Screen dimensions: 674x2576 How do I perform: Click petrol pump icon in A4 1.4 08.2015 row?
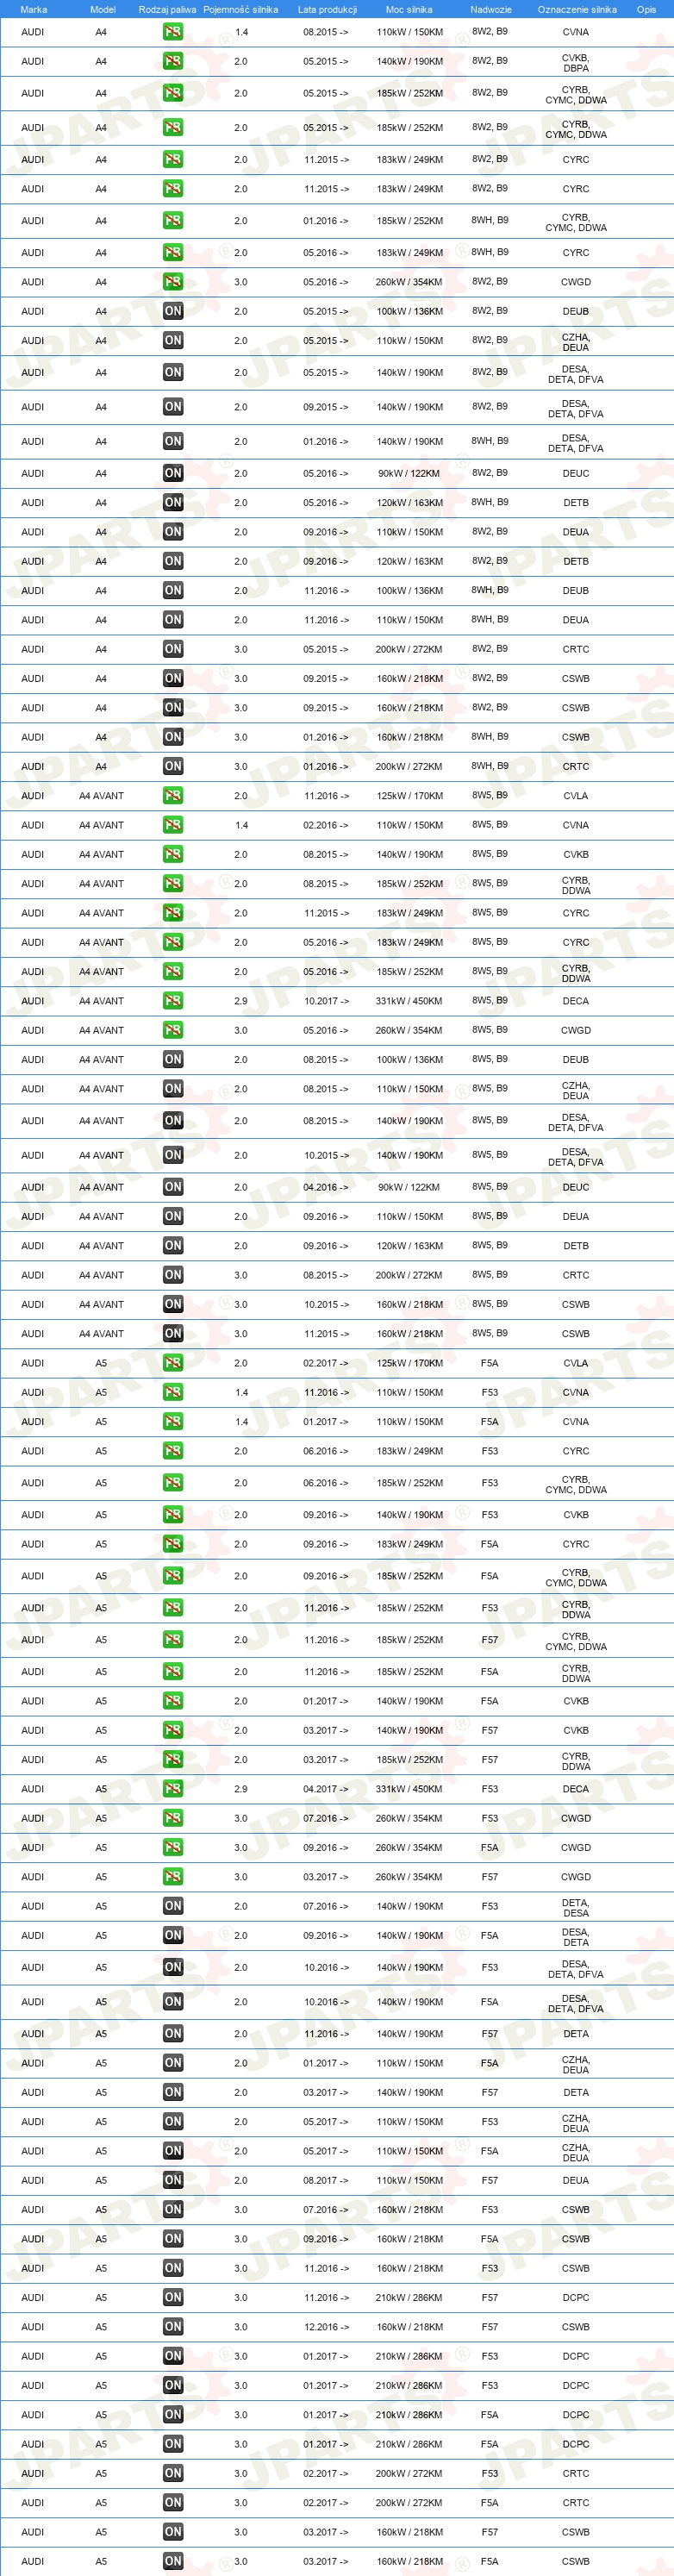click(173, 32)
